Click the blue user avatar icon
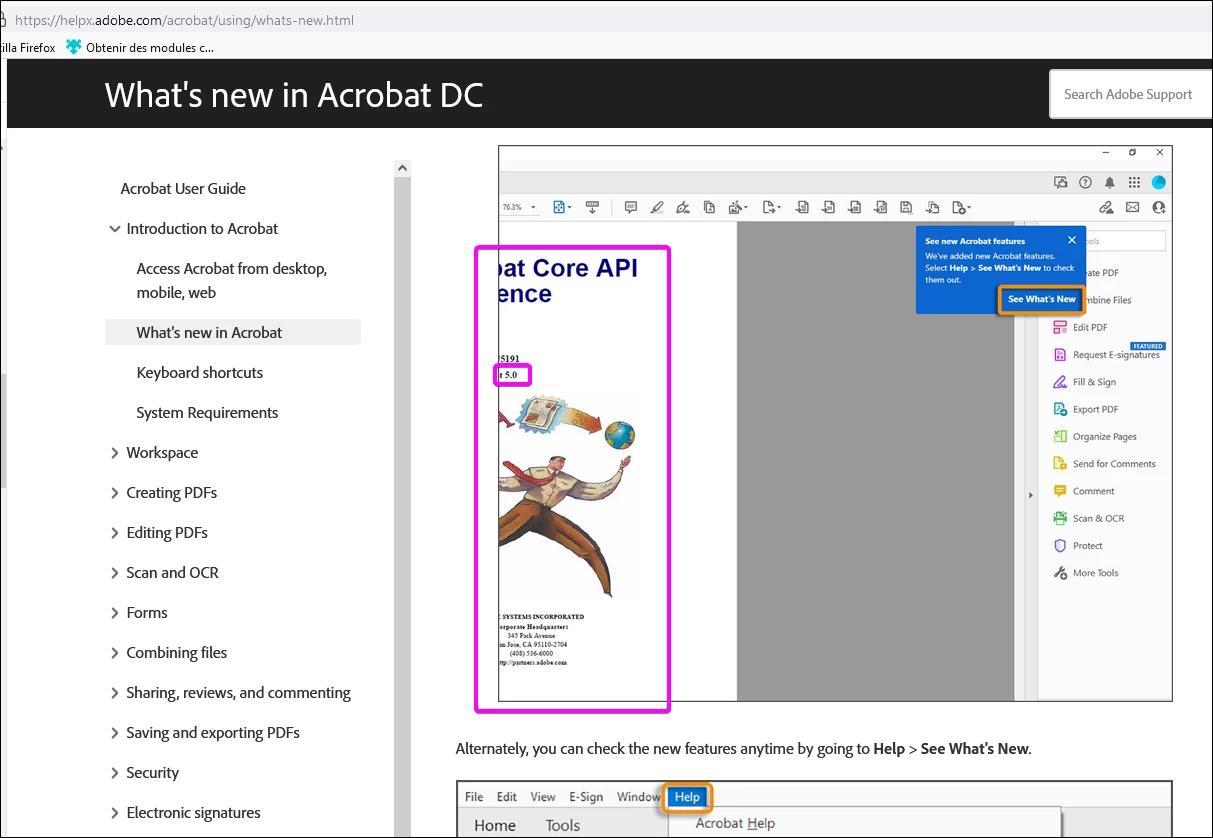Viewport: 1213px width, 838px height. point(1158,182)
